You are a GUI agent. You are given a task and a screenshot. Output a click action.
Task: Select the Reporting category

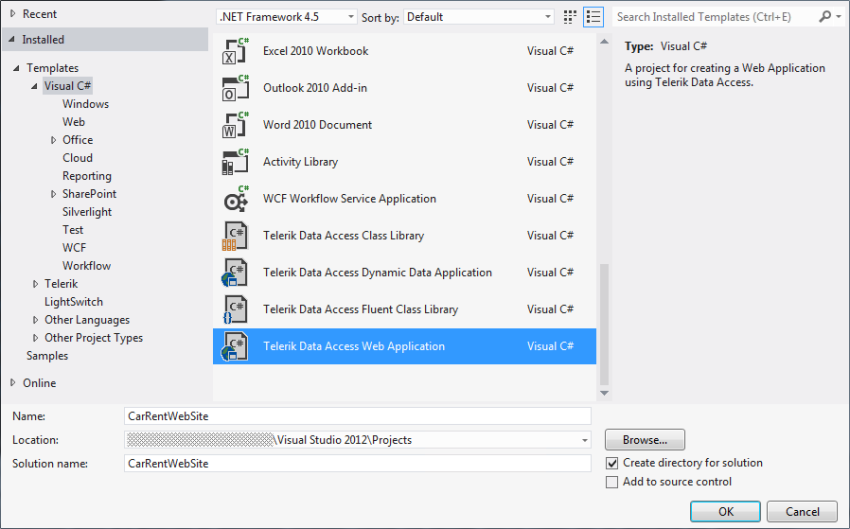click(x=87, y=176)
